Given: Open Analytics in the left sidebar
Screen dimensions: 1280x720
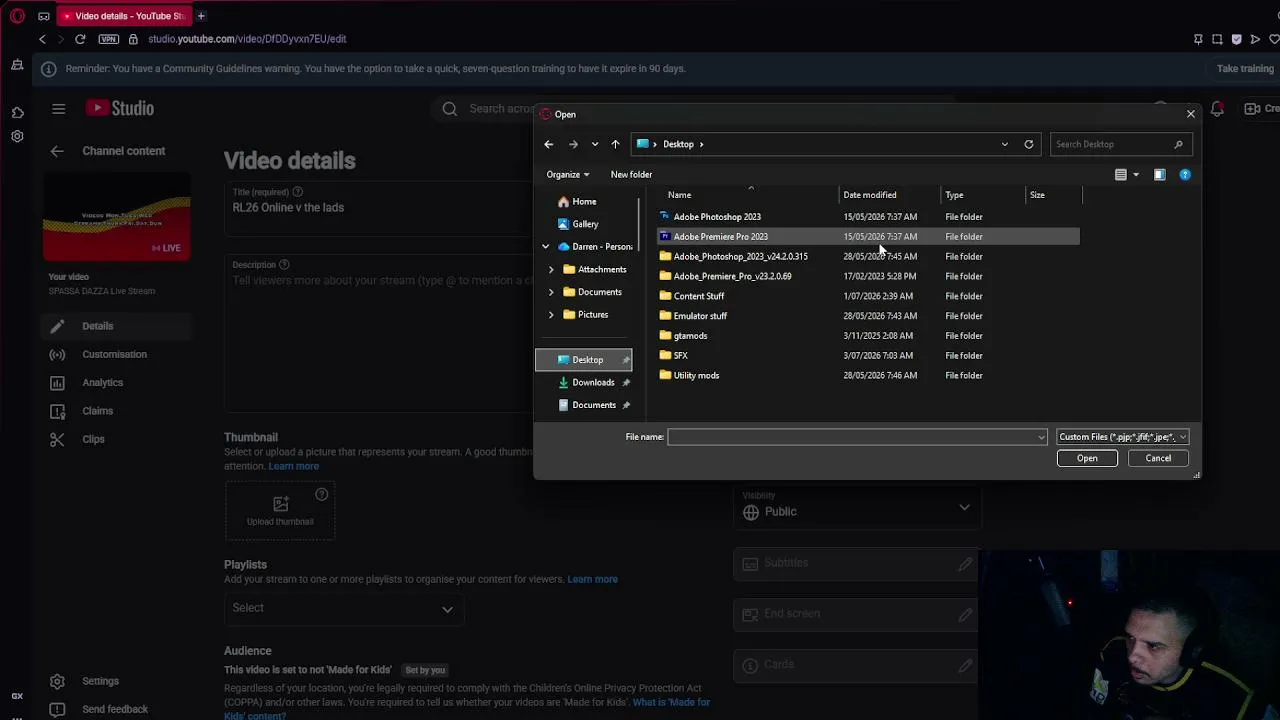Looking at the screenshot, I should 116,382.
